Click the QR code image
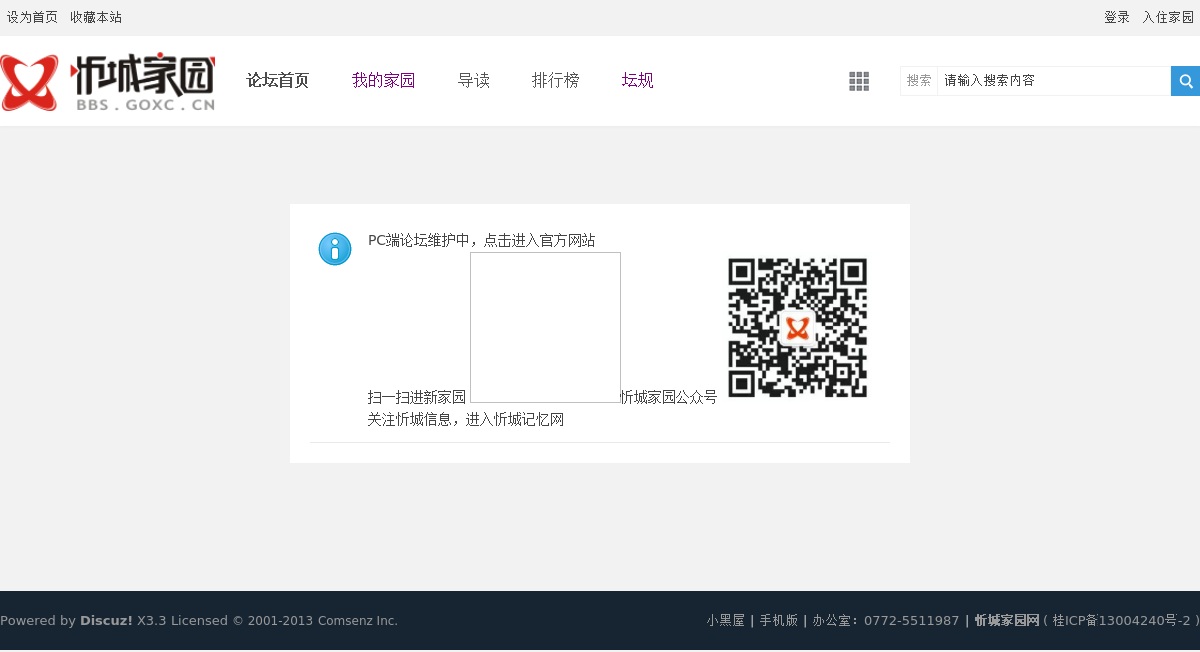This screenshot has height=652, width=1200. click(x=797, y=328)
